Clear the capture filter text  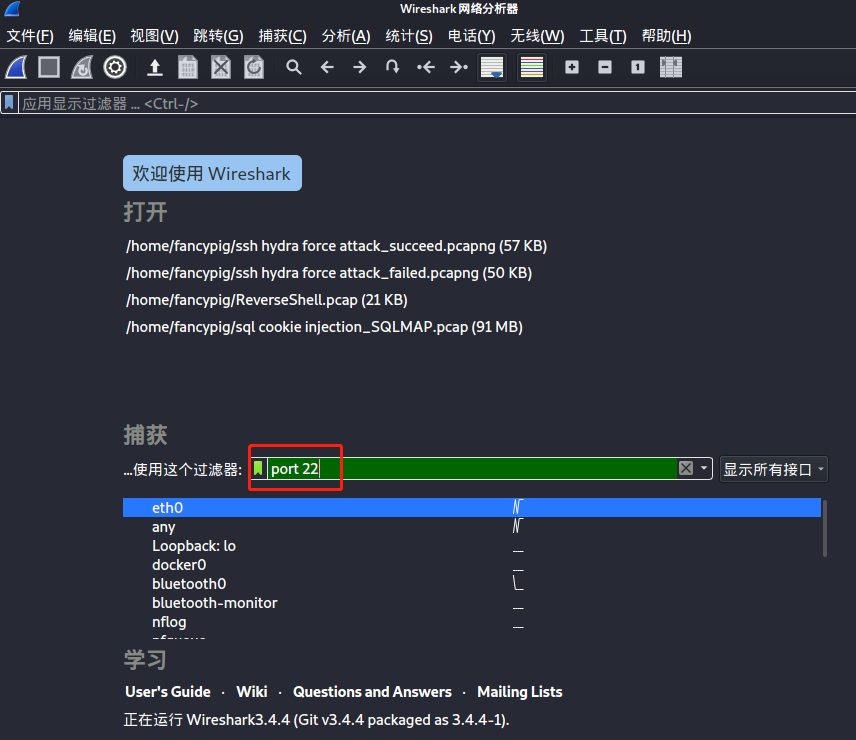click(x=686, y=468)
